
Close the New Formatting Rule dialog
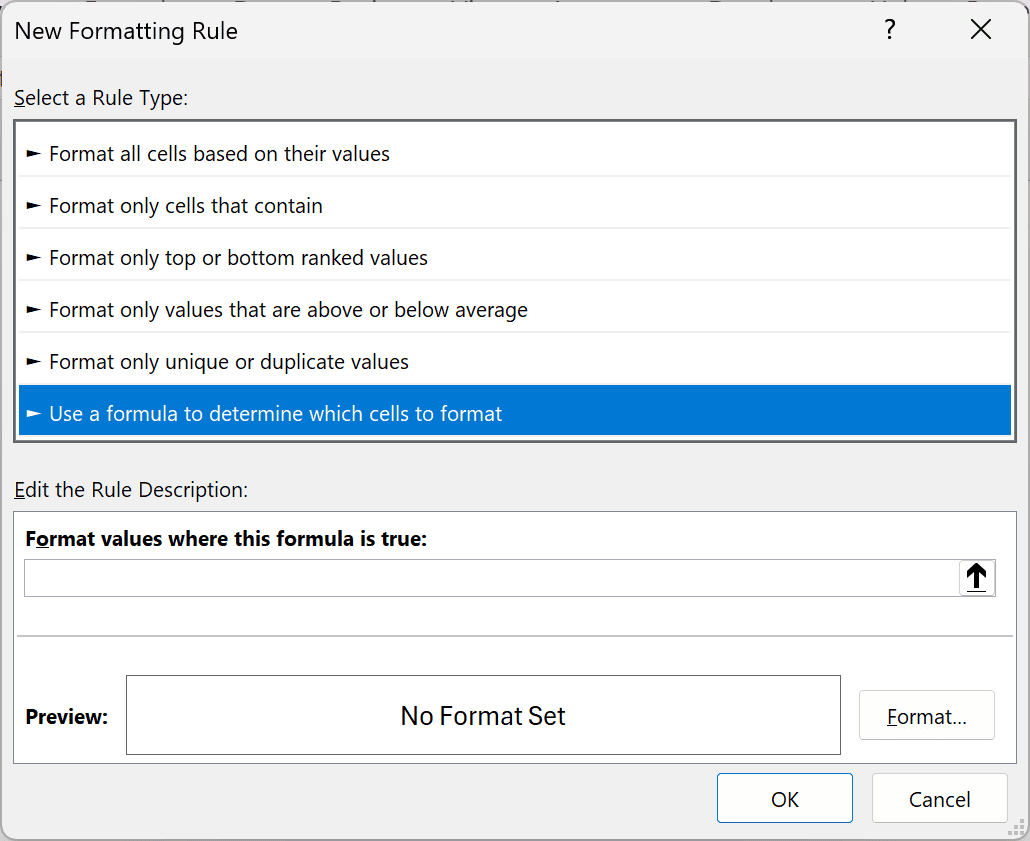coord(981,30)
